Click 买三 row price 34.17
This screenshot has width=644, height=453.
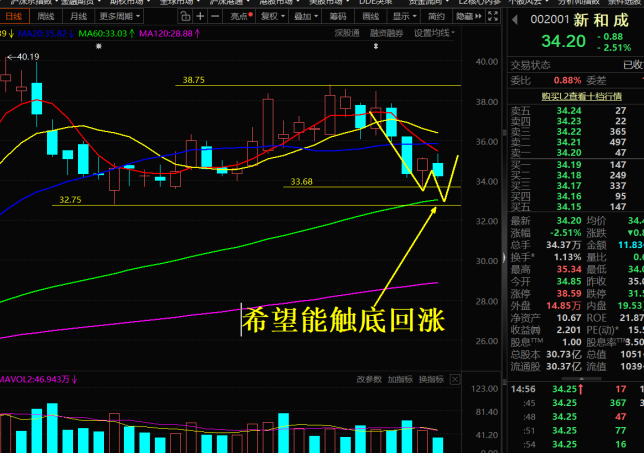(569, 186)
